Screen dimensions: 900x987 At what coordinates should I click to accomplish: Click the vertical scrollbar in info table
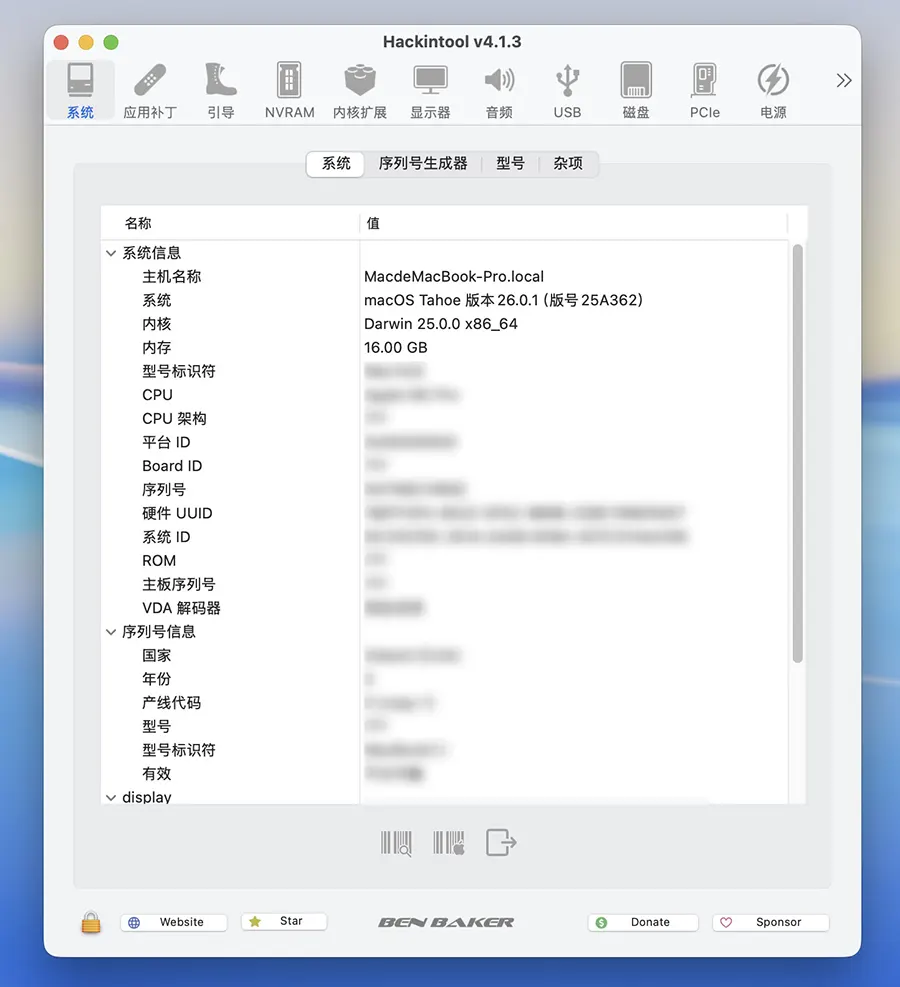pos(797,450)
